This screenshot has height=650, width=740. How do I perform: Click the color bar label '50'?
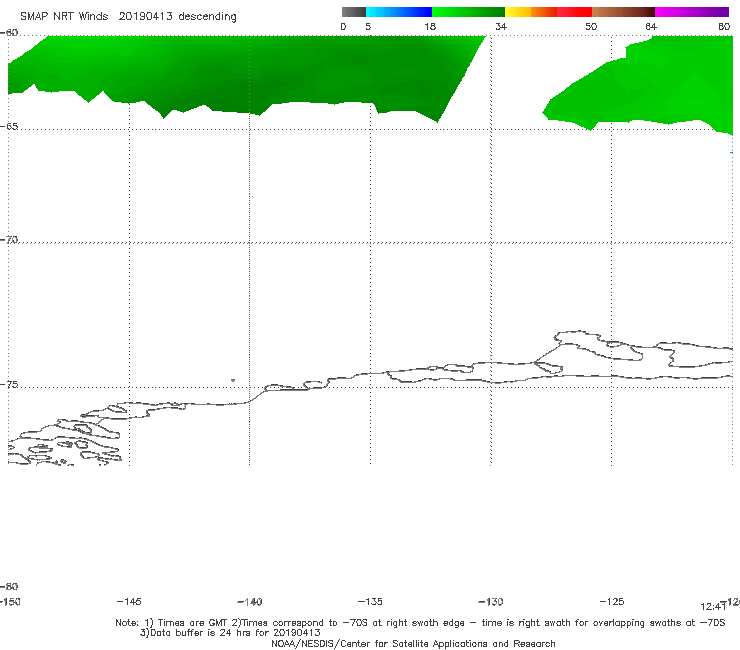click(x=591, y=27)
